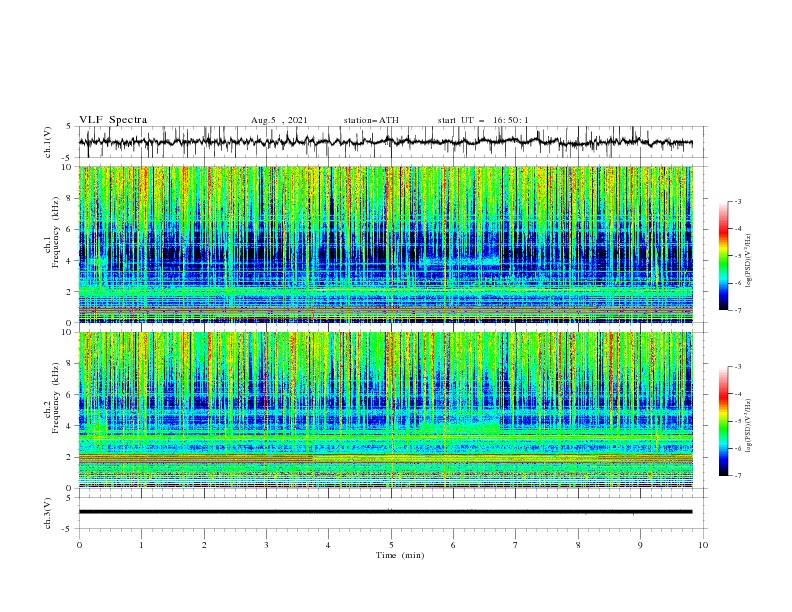Screen dimensions: 792x612
Task: Click the ch.2 "Frequency (kHz)" axis label
Action: pyautogui.click(x=56, y=397)
